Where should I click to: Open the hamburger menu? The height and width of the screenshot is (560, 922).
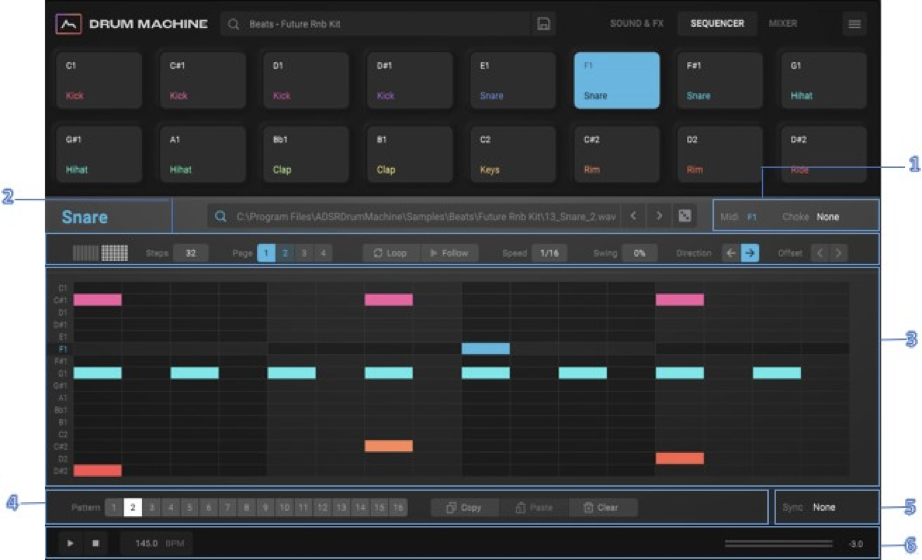854,24
